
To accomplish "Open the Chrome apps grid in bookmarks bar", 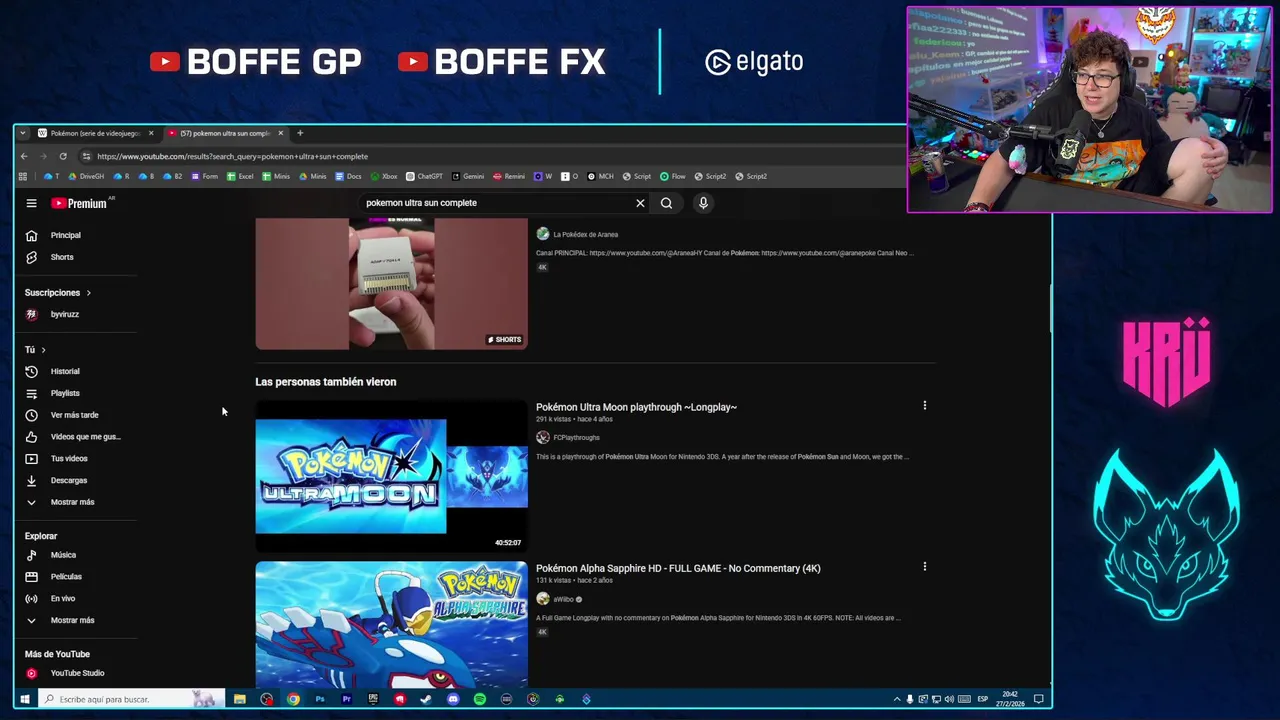I will click(x=23, y=176).
